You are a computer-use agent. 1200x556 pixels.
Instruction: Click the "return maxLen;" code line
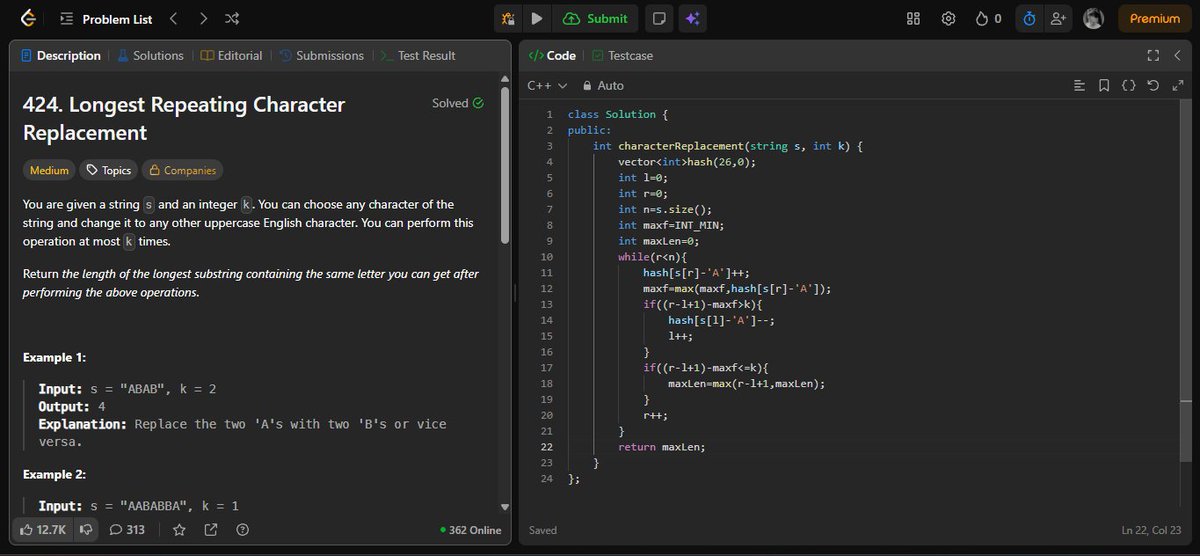(x=662, y=447)
